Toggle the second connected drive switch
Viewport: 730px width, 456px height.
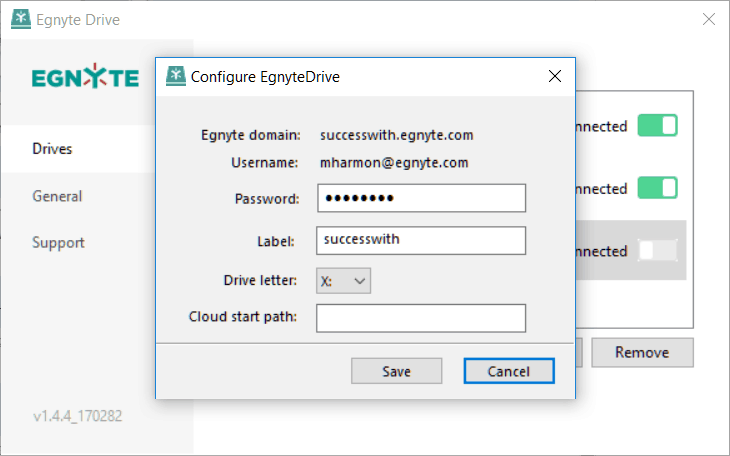click(x=657, y=188)
